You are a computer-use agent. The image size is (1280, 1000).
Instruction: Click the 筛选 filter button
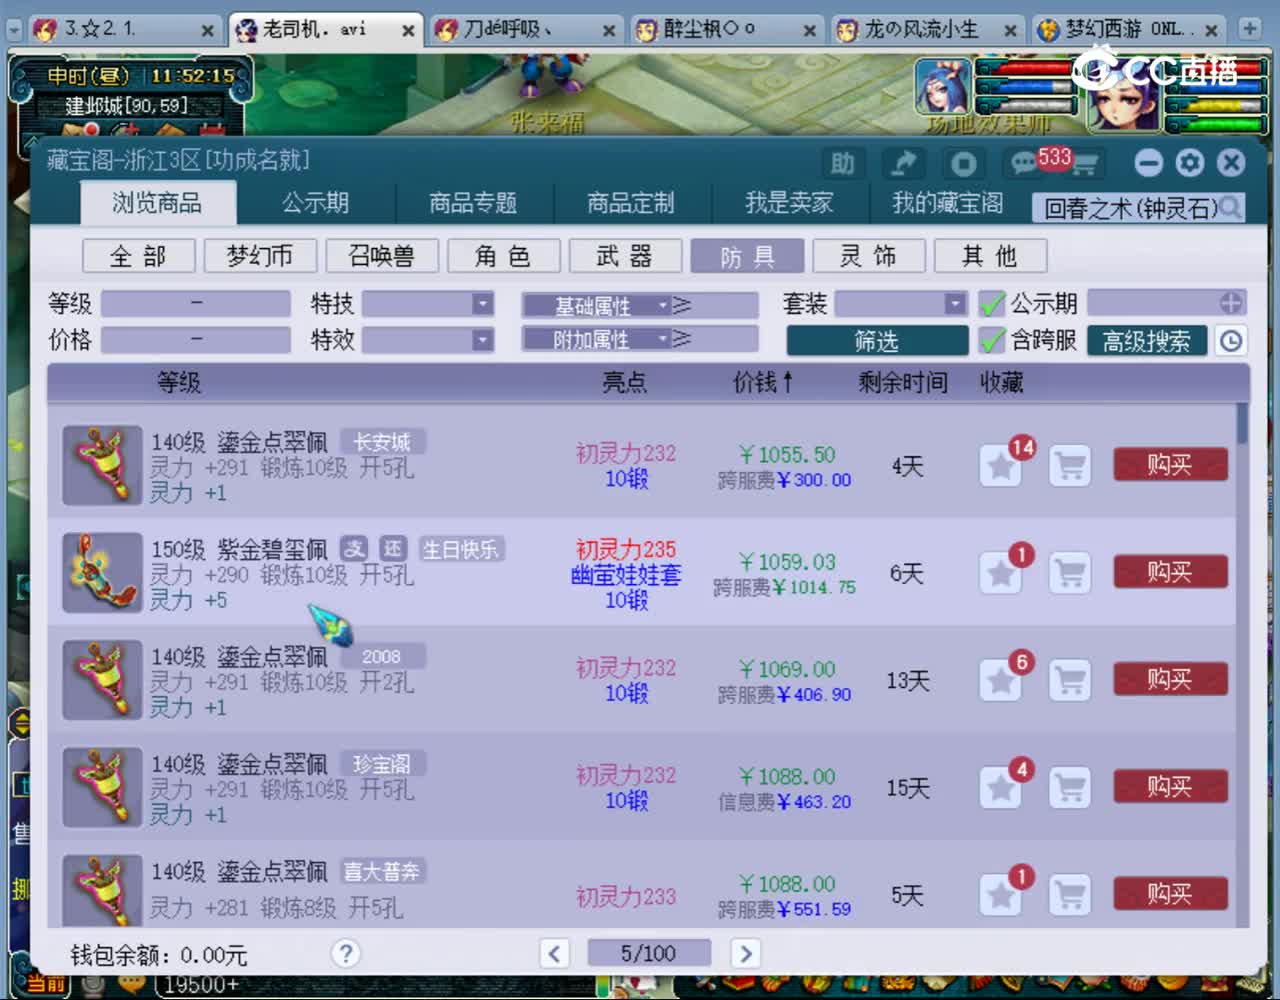click(x=877, y=341)
